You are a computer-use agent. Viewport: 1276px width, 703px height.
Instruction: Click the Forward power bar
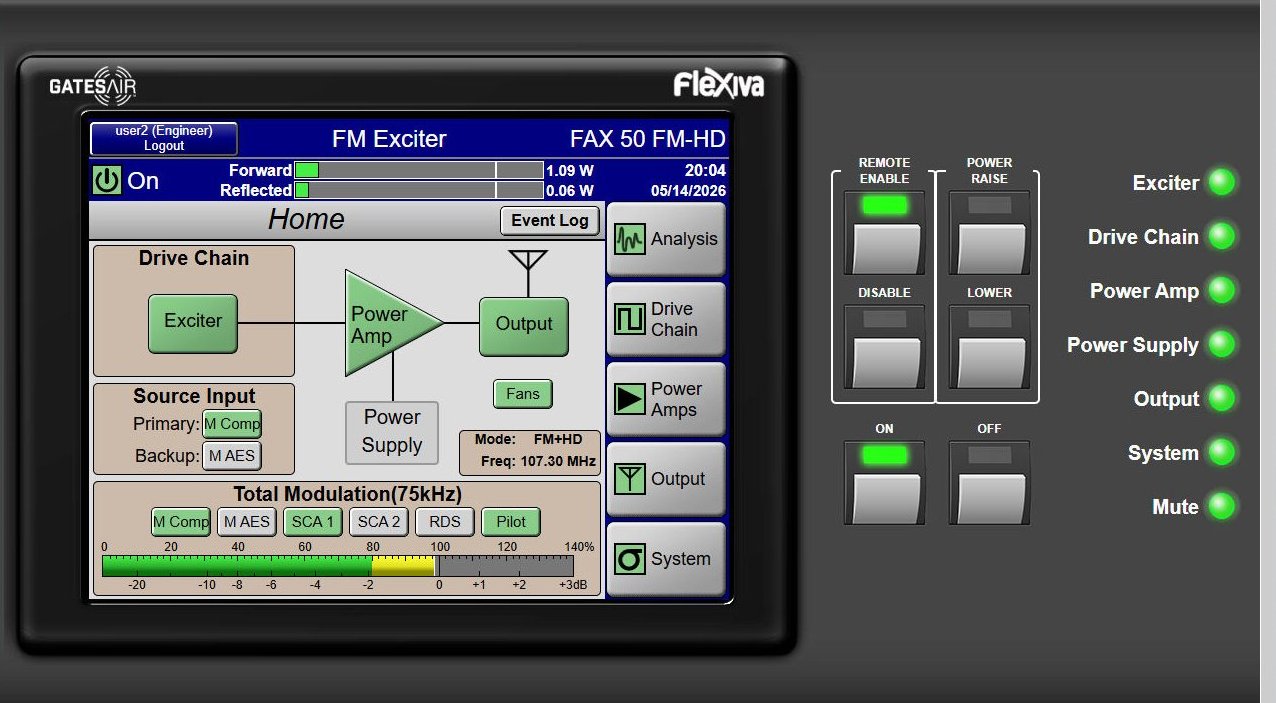[x=419, y=170]
